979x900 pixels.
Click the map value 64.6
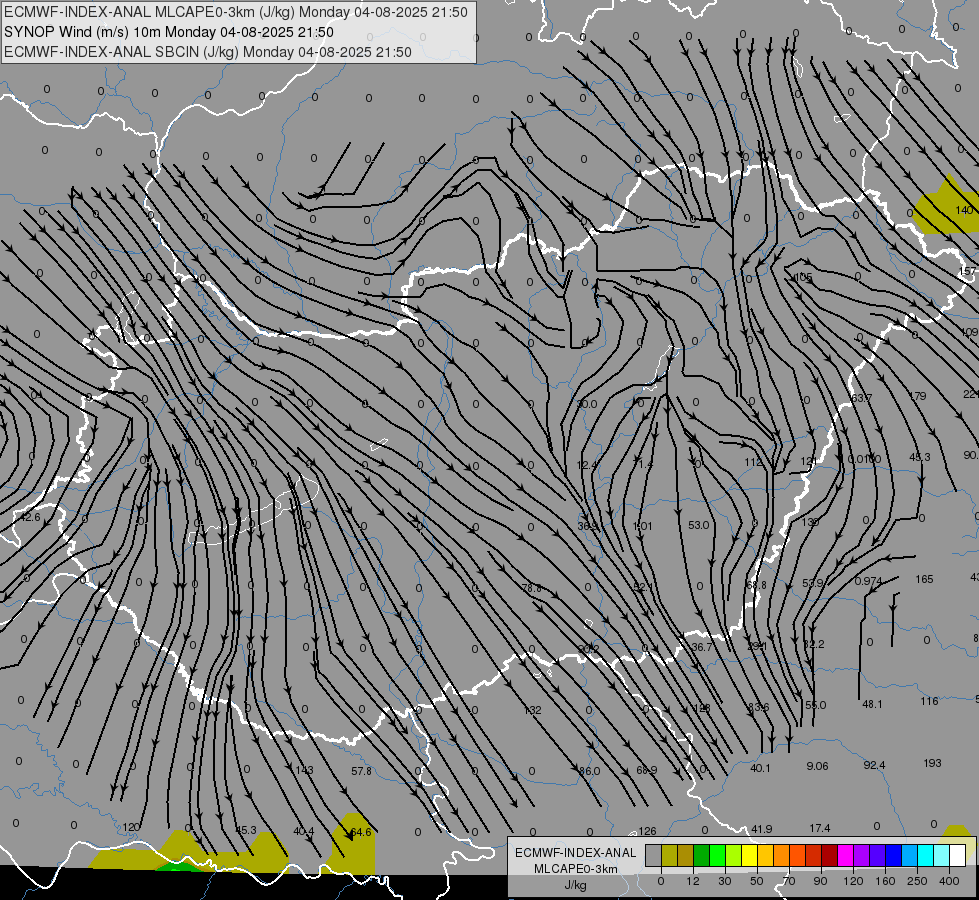[x=361, y=832]
